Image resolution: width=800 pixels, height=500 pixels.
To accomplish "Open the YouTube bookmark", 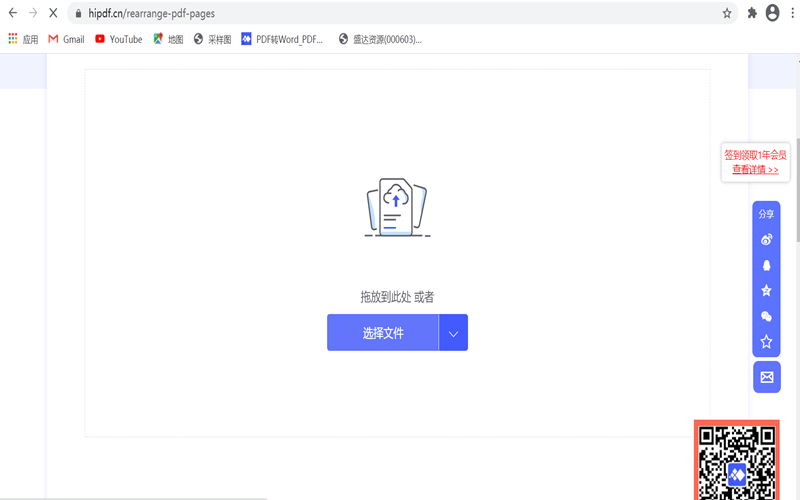I will click(118, 40).
